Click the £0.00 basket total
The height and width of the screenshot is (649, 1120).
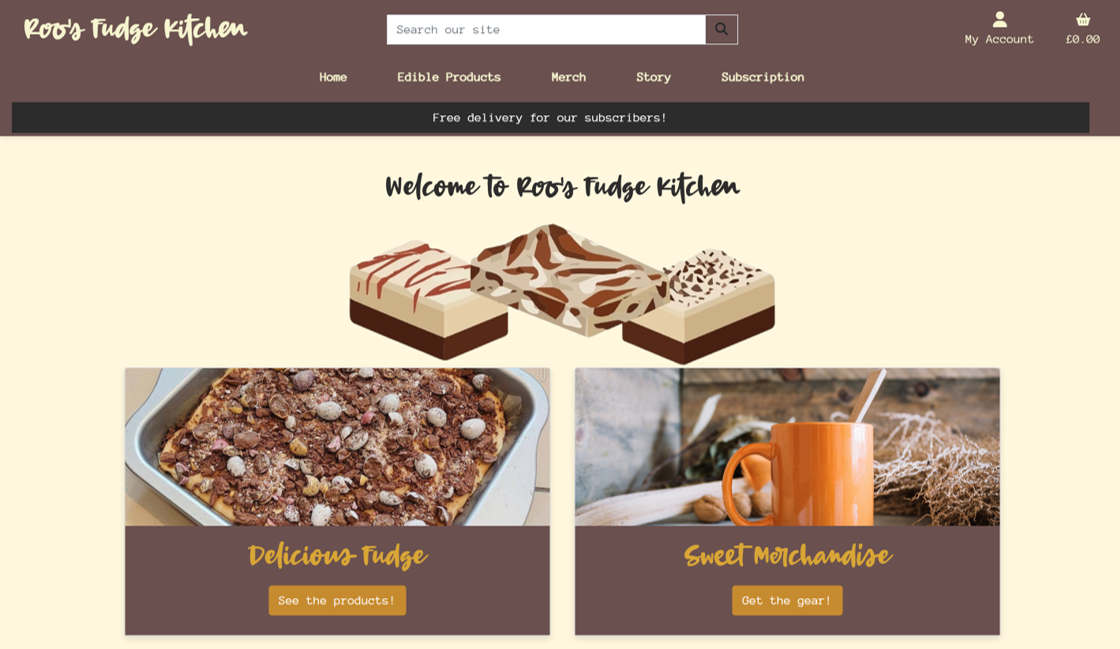coord(1083,39)
